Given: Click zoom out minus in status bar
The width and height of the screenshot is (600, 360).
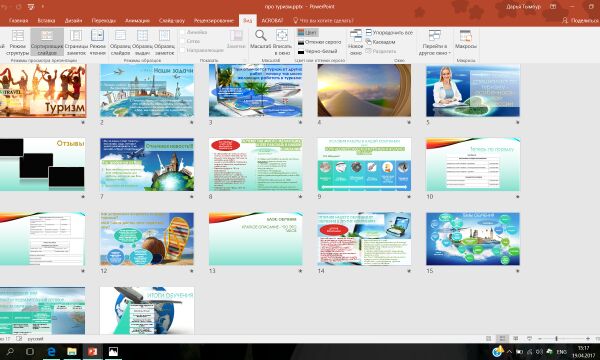Looking at the screenshot, I should [540, 339].
